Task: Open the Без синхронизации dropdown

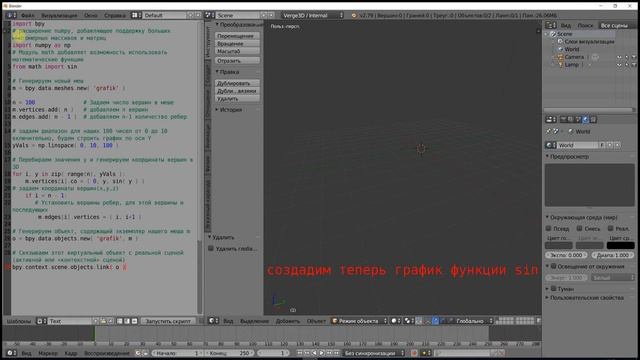Action: click(373, 353)
